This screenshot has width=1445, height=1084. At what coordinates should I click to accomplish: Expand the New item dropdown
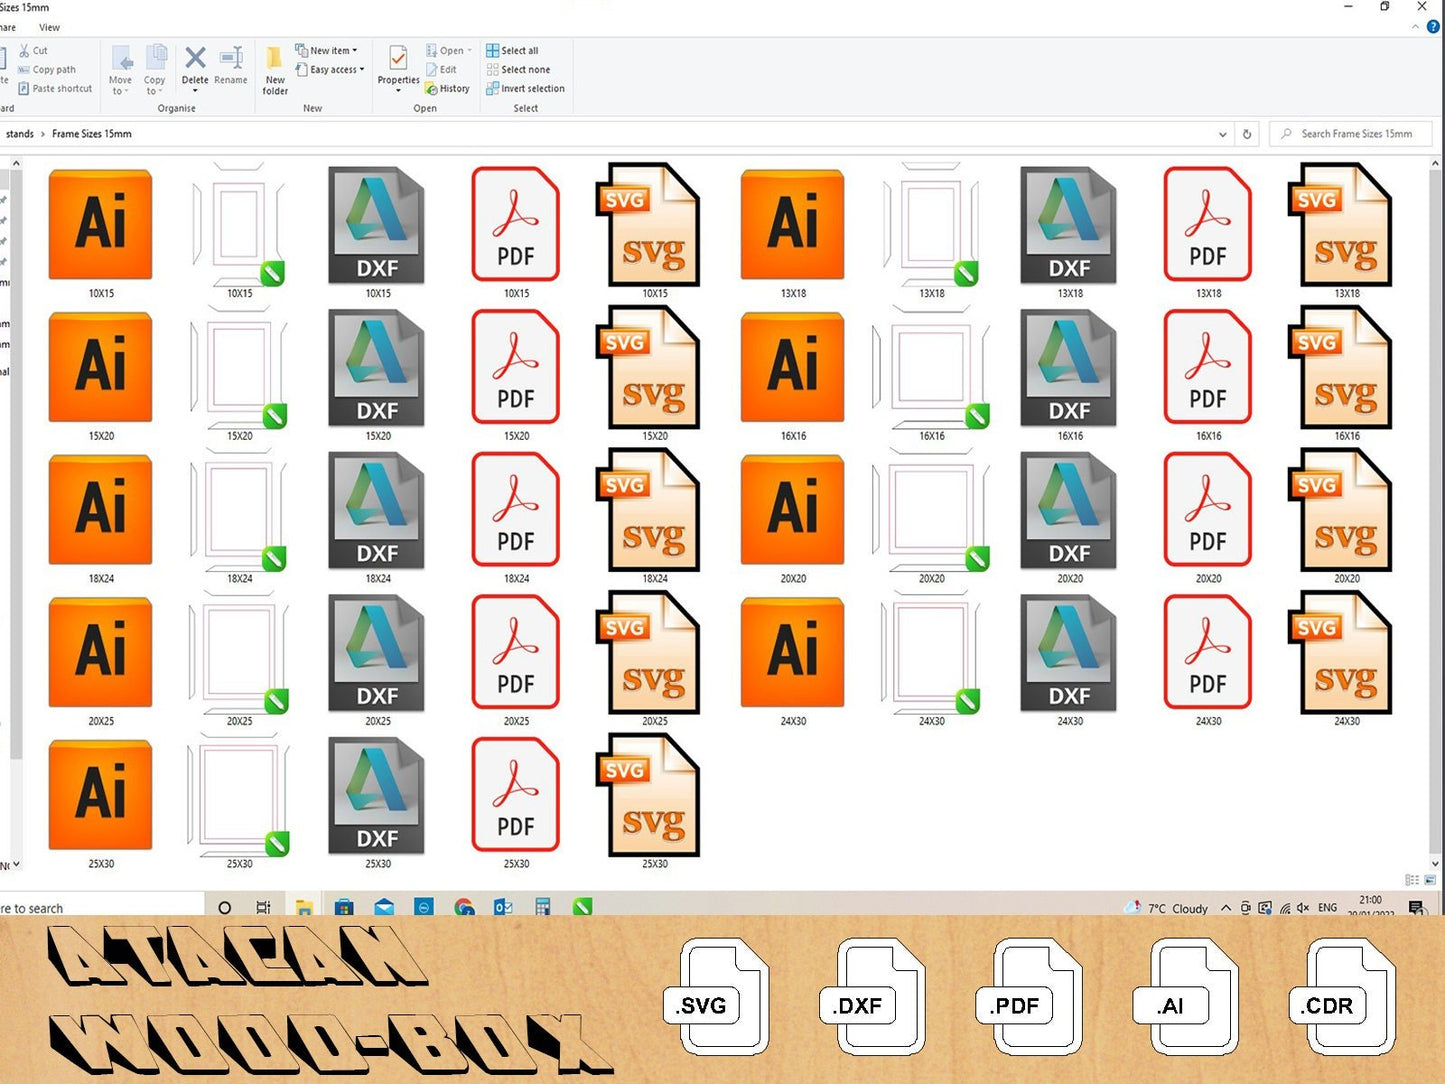coord(327,51)
